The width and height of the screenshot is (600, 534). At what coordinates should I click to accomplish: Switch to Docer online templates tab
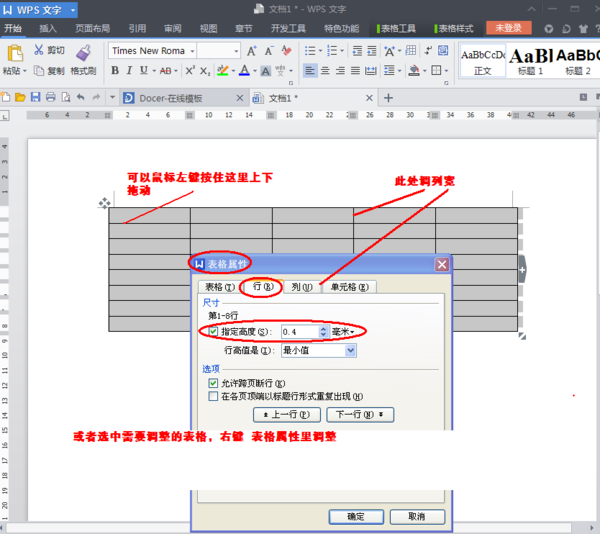171,98
